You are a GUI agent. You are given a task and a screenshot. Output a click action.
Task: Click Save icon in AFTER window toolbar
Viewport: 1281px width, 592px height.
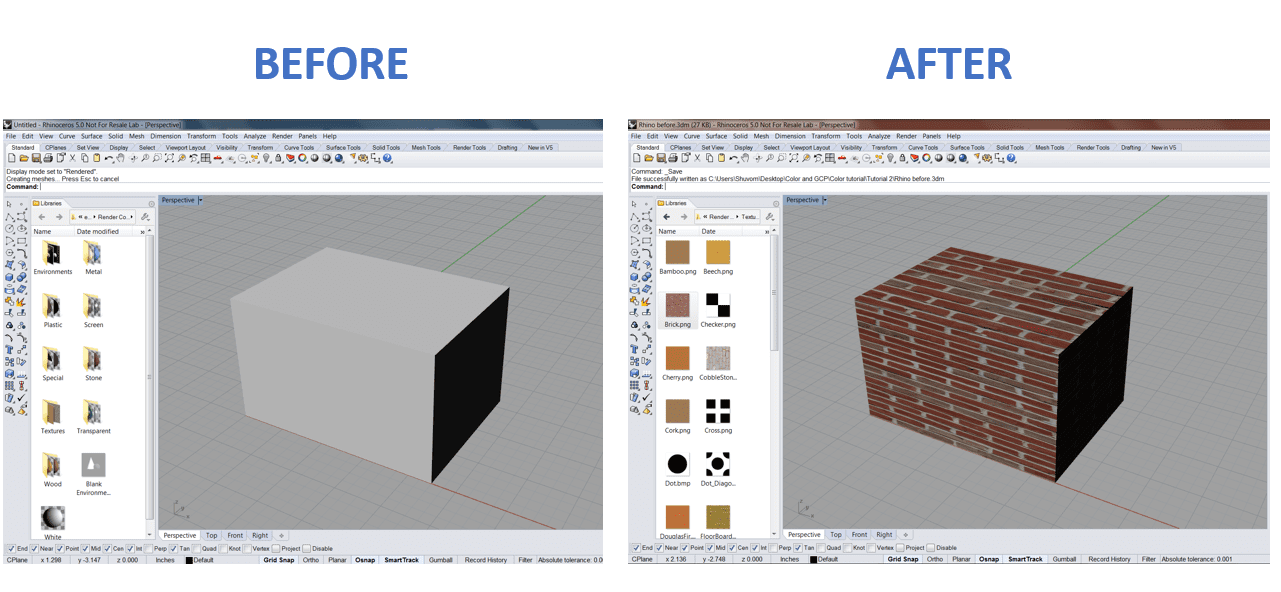point(661,158)
